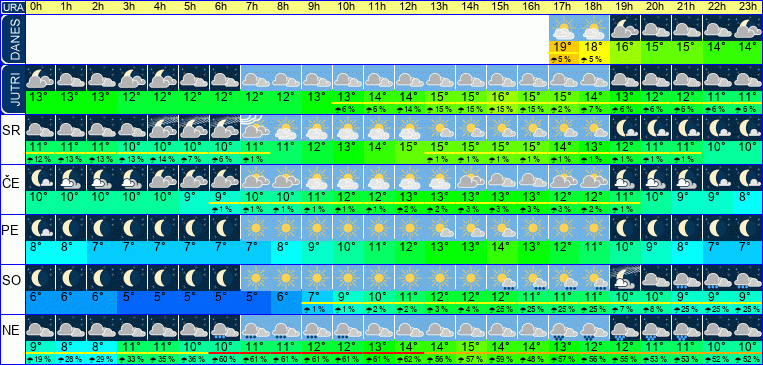Click the 12h column header
Screen dimensions: 763x365
point(409,7)
